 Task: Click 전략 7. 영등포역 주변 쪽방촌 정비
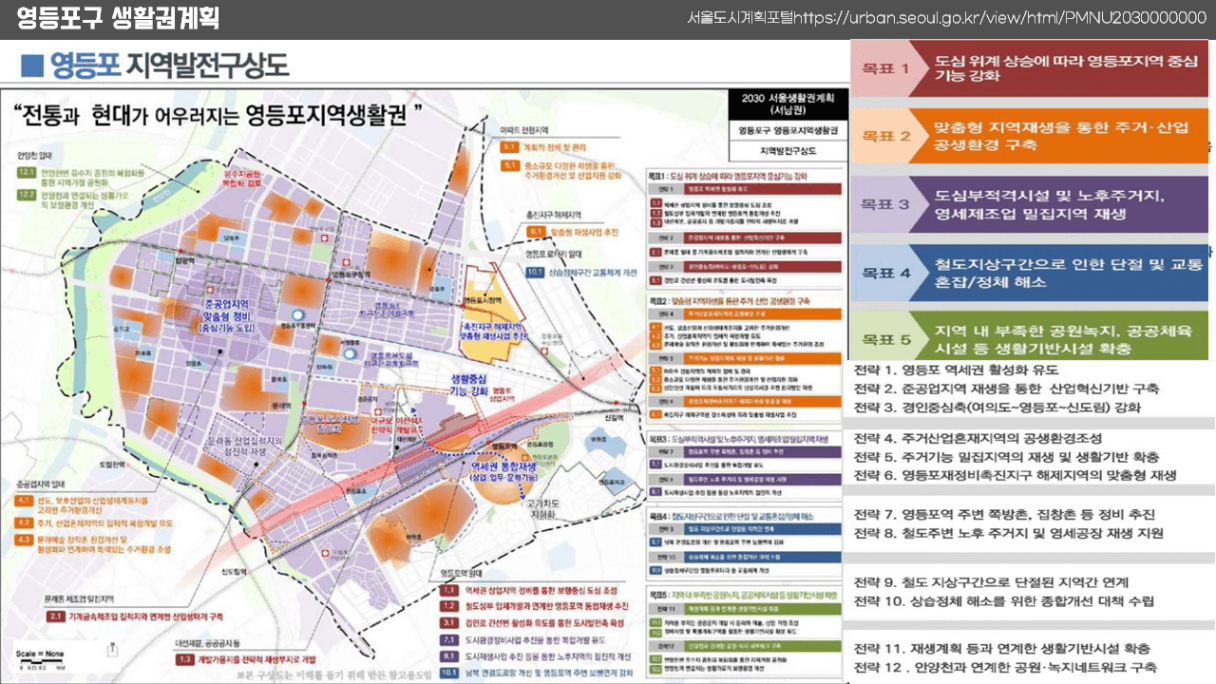(1005, 514)
